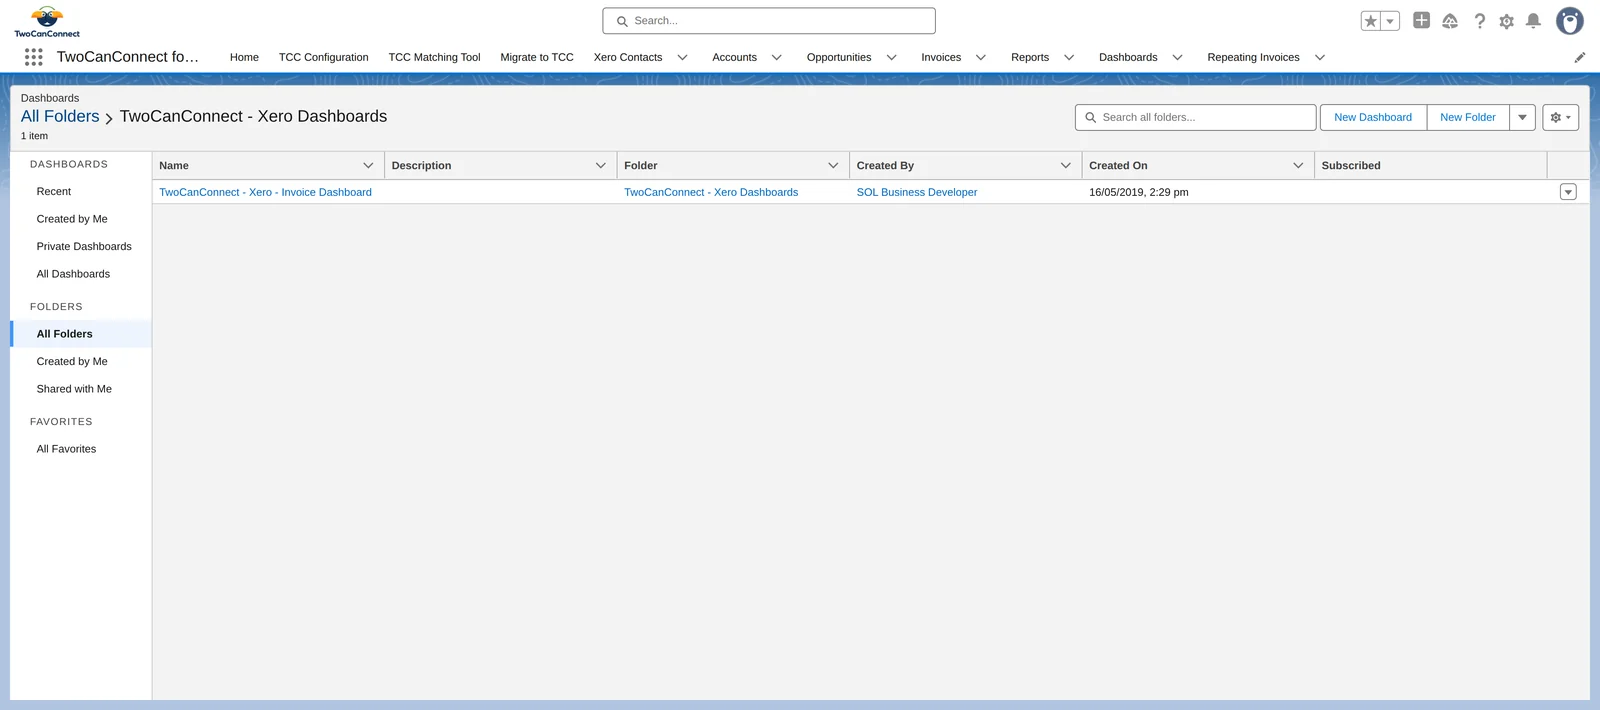Viewport: 1600px width, 710px height.
Task: Open SOL Business Developer user link
Action: tap(917, 192)
